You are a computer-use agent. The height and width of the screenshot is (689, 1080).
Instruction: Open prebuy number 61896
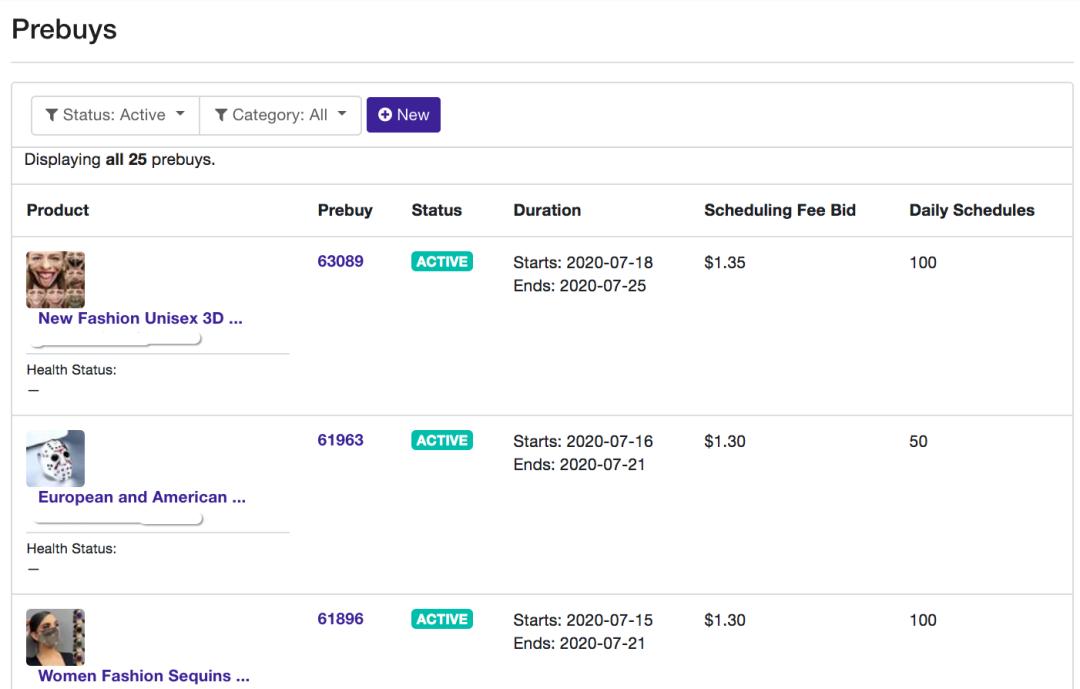[x=340, y=620]
